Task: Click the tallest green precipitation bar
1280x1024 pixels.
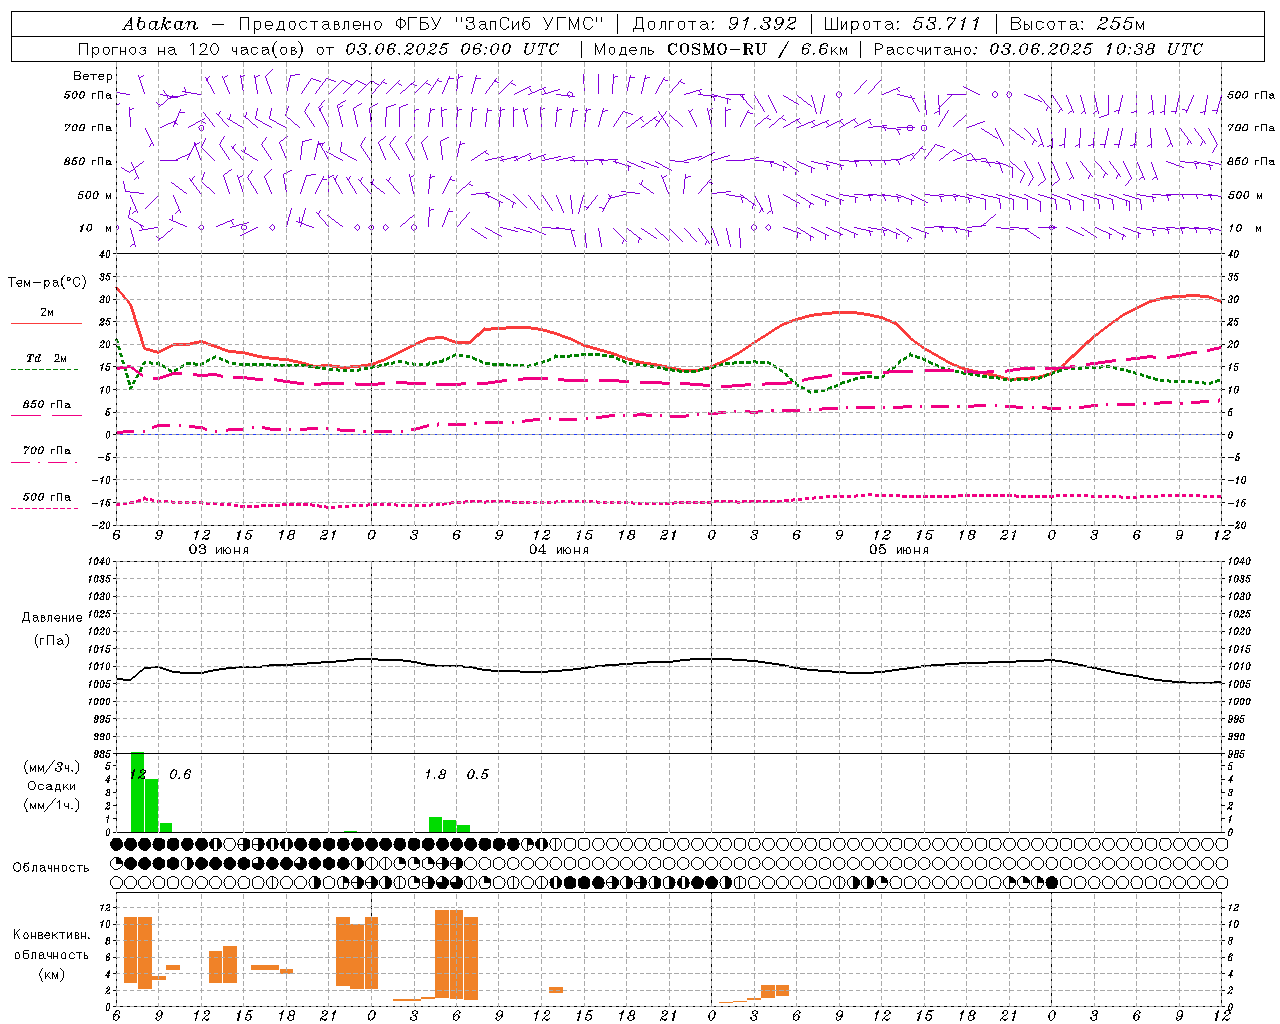Action: click(138, 792)
